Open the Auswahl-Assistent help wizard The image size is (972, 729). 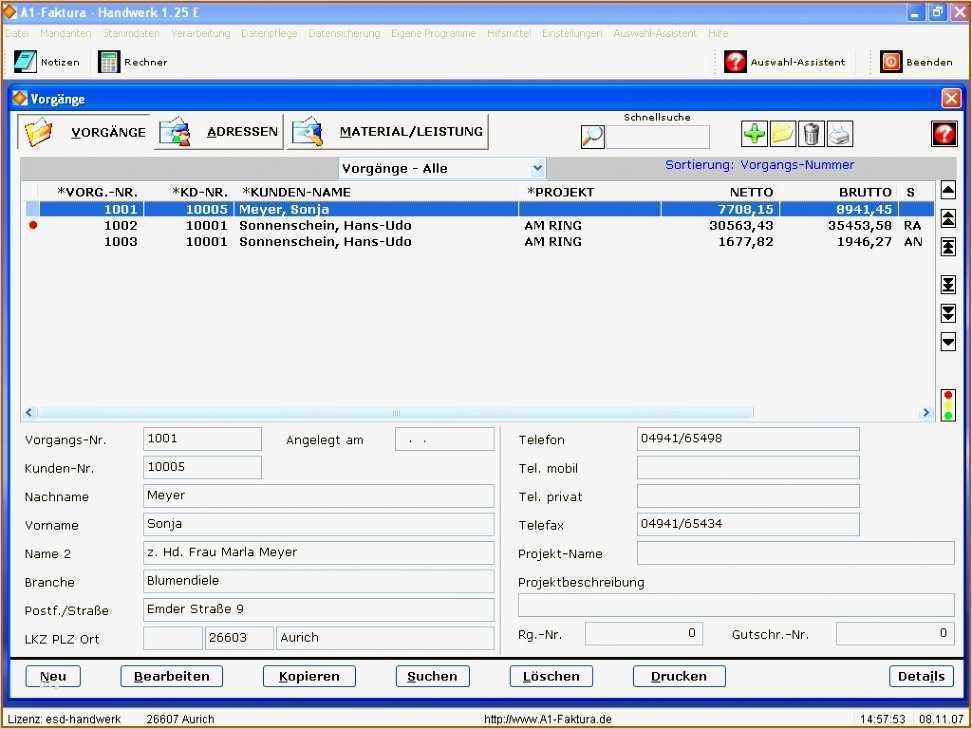pos(784,62)
